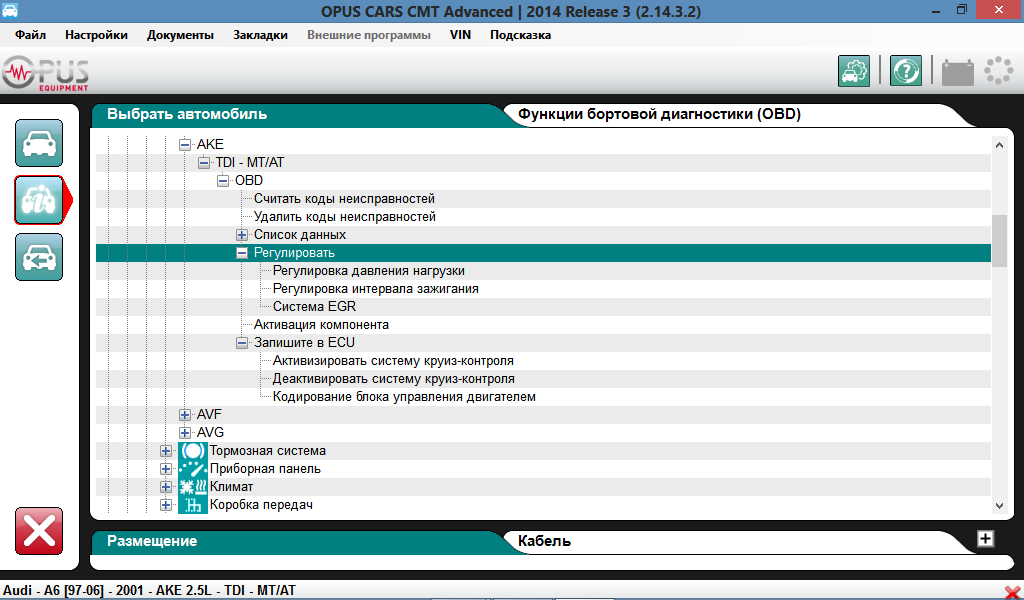
Task: Open the Документы menu
Action: (x=180, y=35)
